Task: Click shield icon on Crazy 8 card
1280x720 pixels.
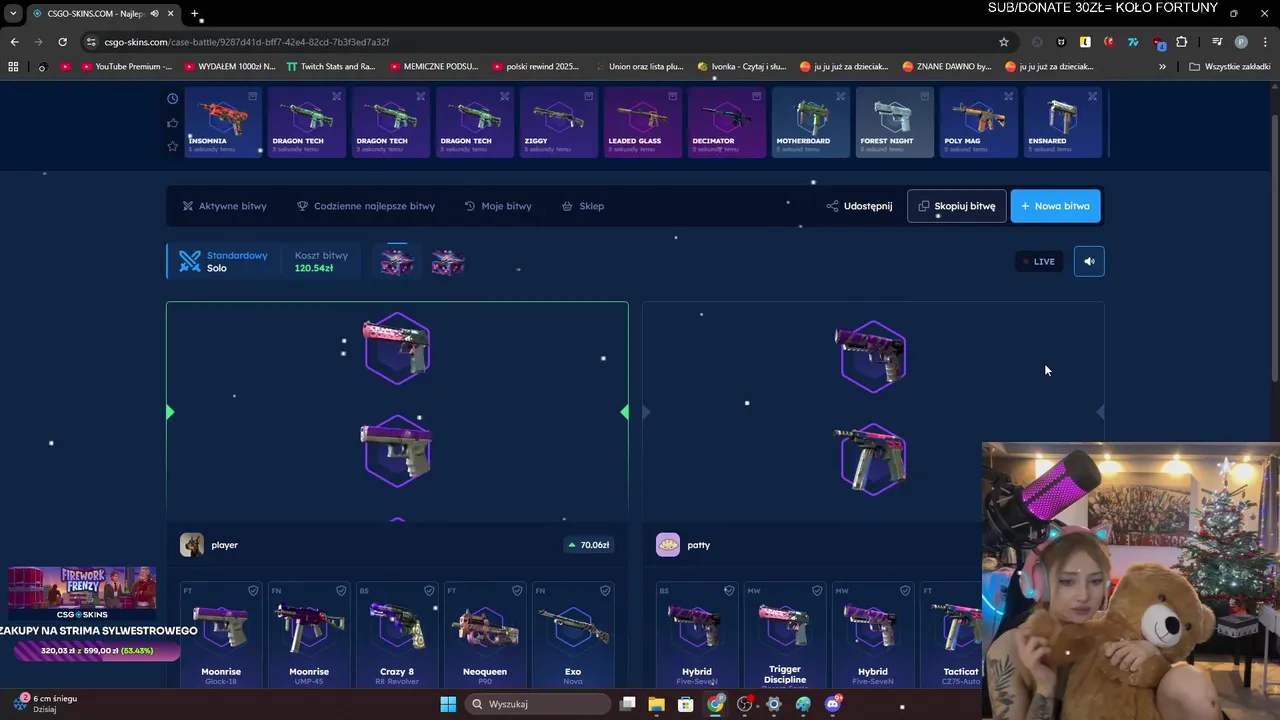Action: 429,591
